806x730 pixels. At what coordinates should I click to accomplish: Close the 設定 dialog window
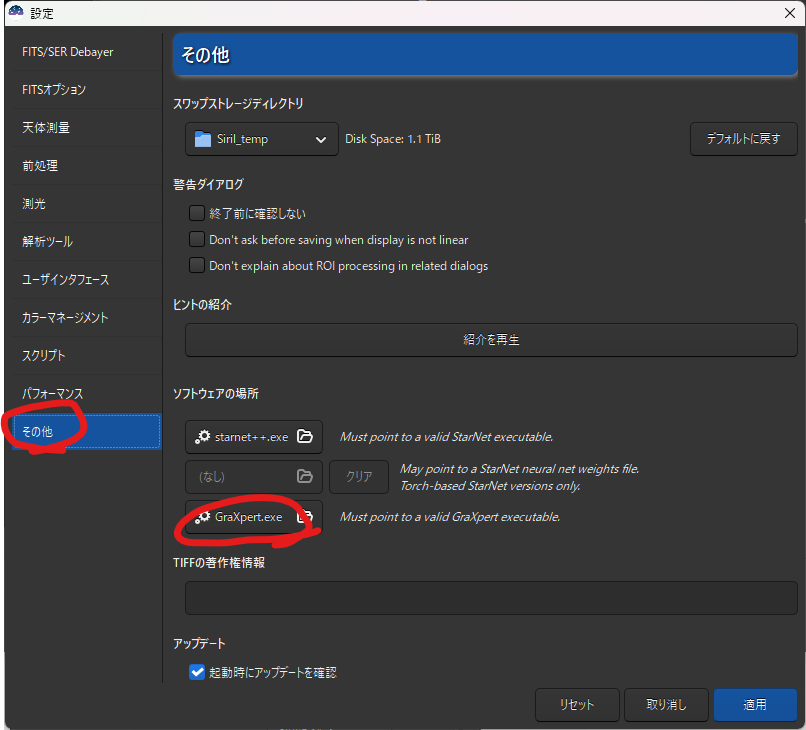pos(790,13)
